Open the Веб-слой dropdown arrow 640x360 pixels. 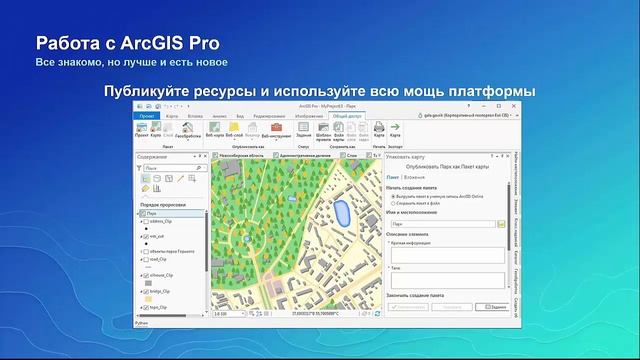(234, 140)
